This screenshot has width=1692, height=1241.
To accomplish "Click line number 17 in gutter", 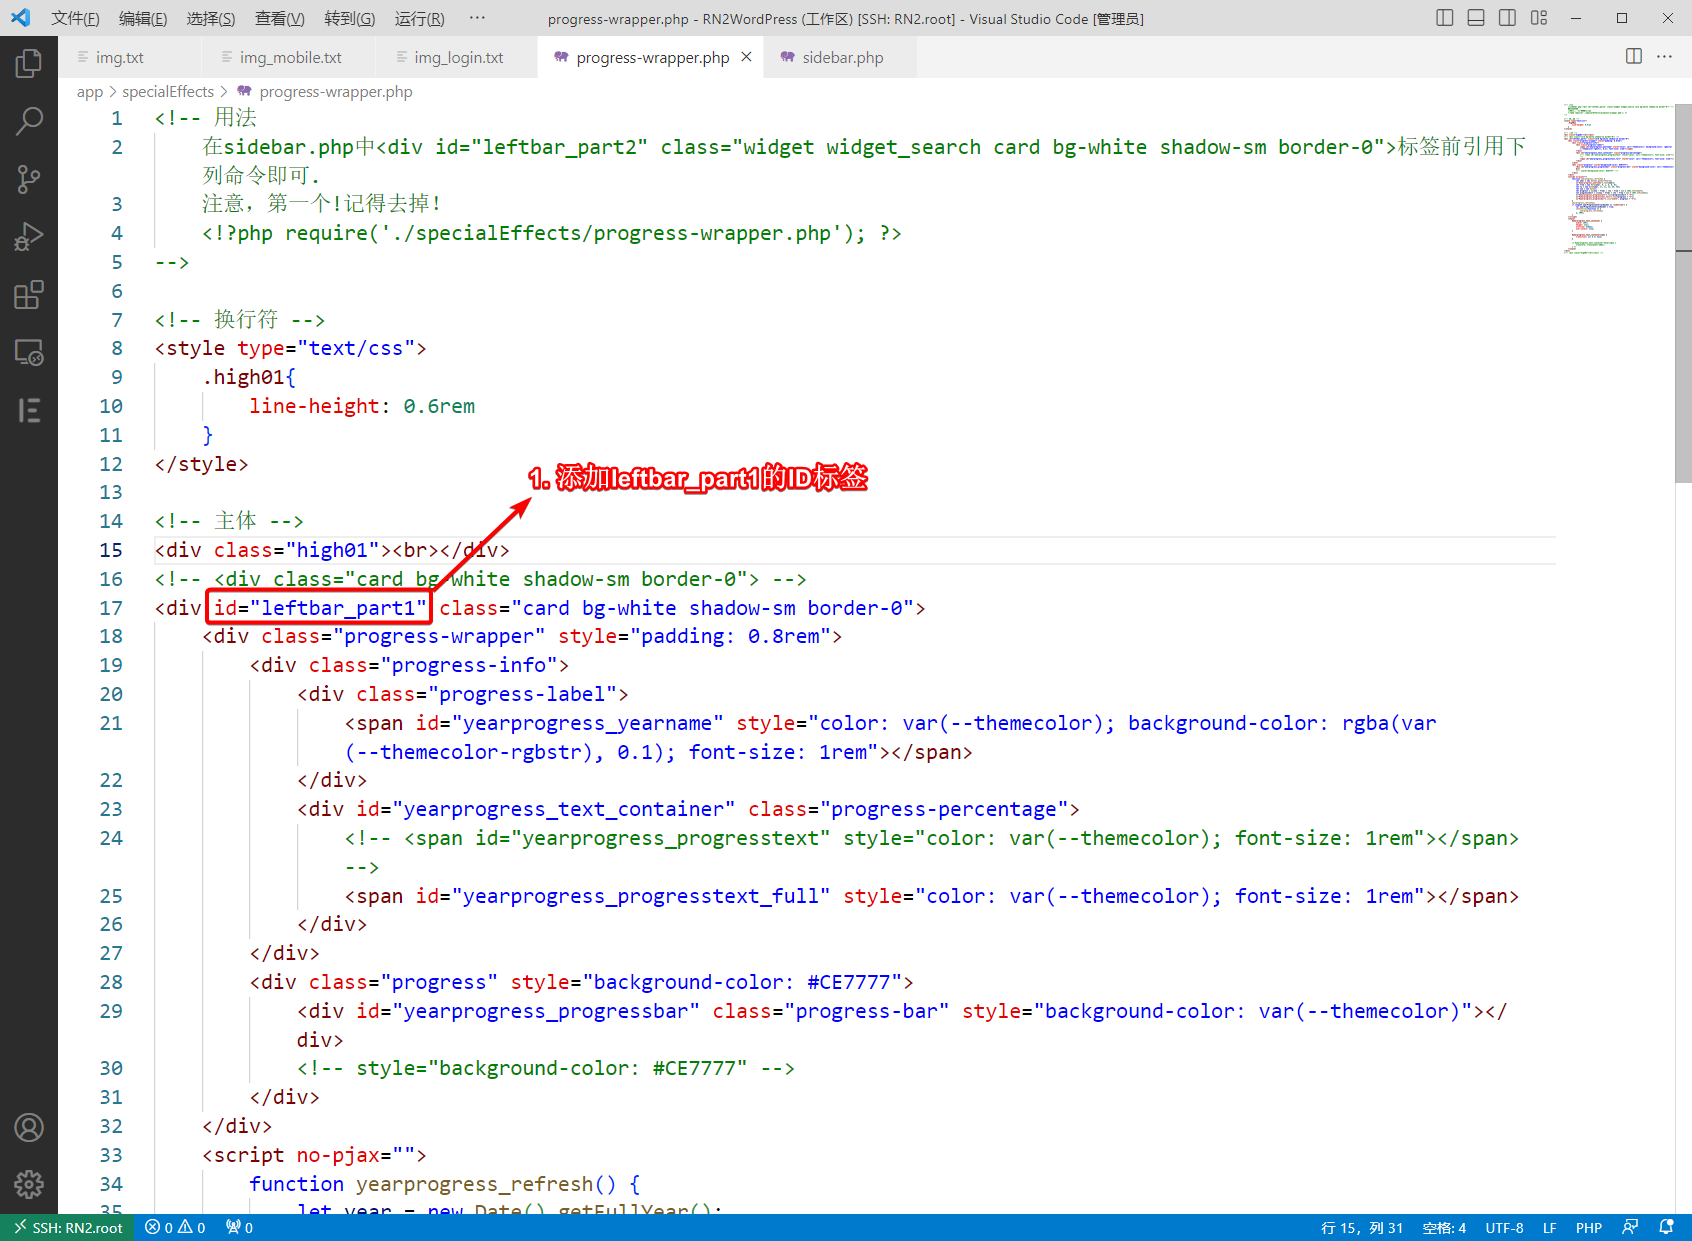I will point(111,608).
